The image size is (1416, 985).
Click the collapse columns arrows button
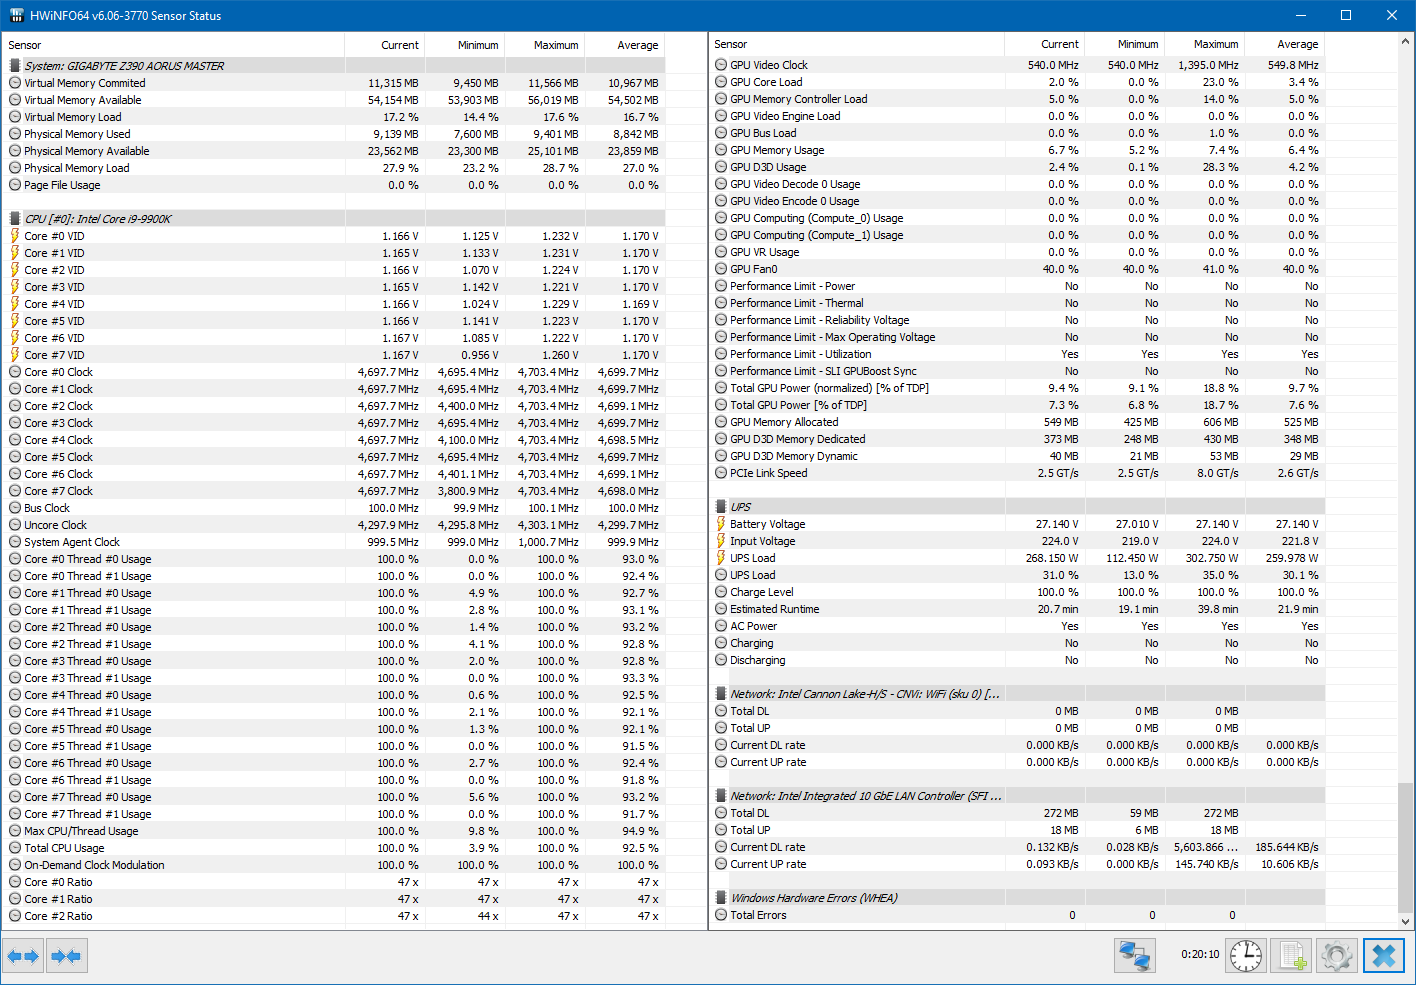[x=66, y=956]
